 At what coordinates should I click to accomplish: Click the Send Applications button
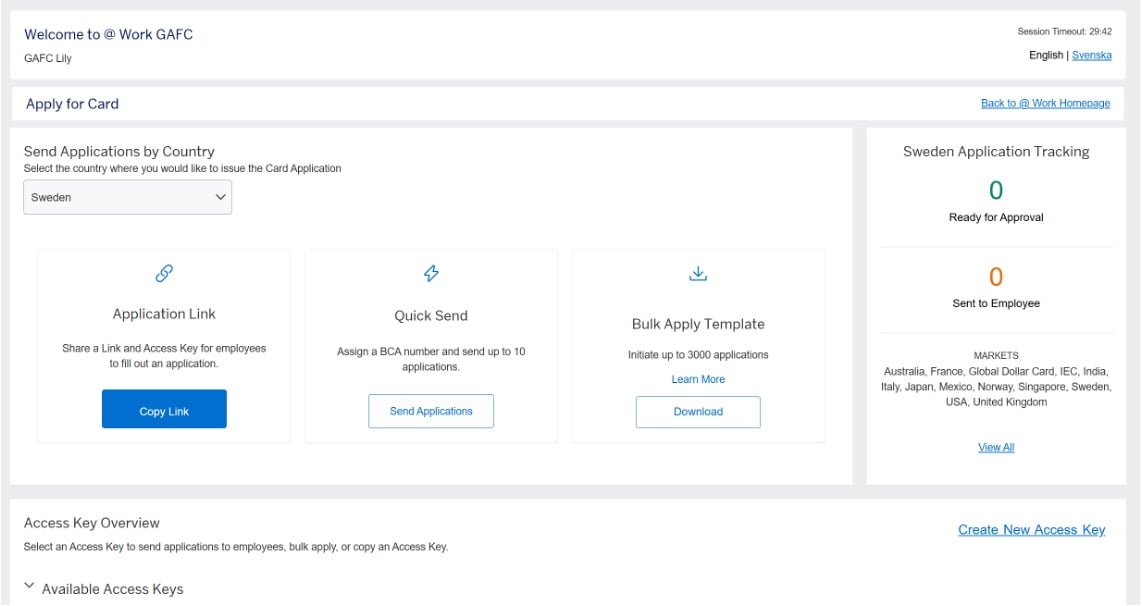coord(431,411)
